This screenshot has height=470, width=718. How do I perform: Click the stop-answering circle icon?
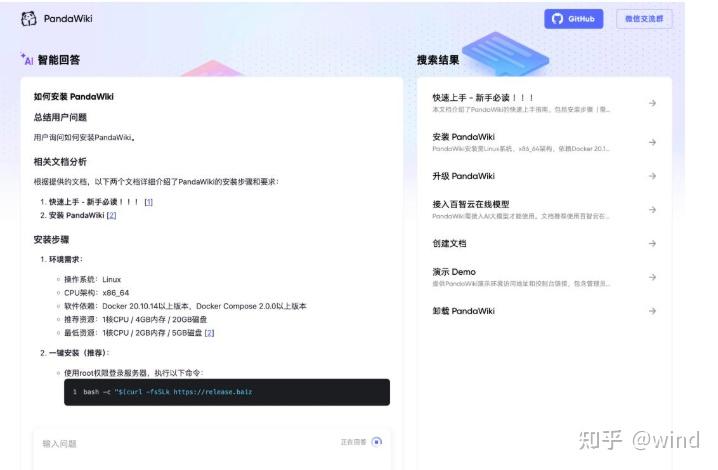tap(376, 442)
